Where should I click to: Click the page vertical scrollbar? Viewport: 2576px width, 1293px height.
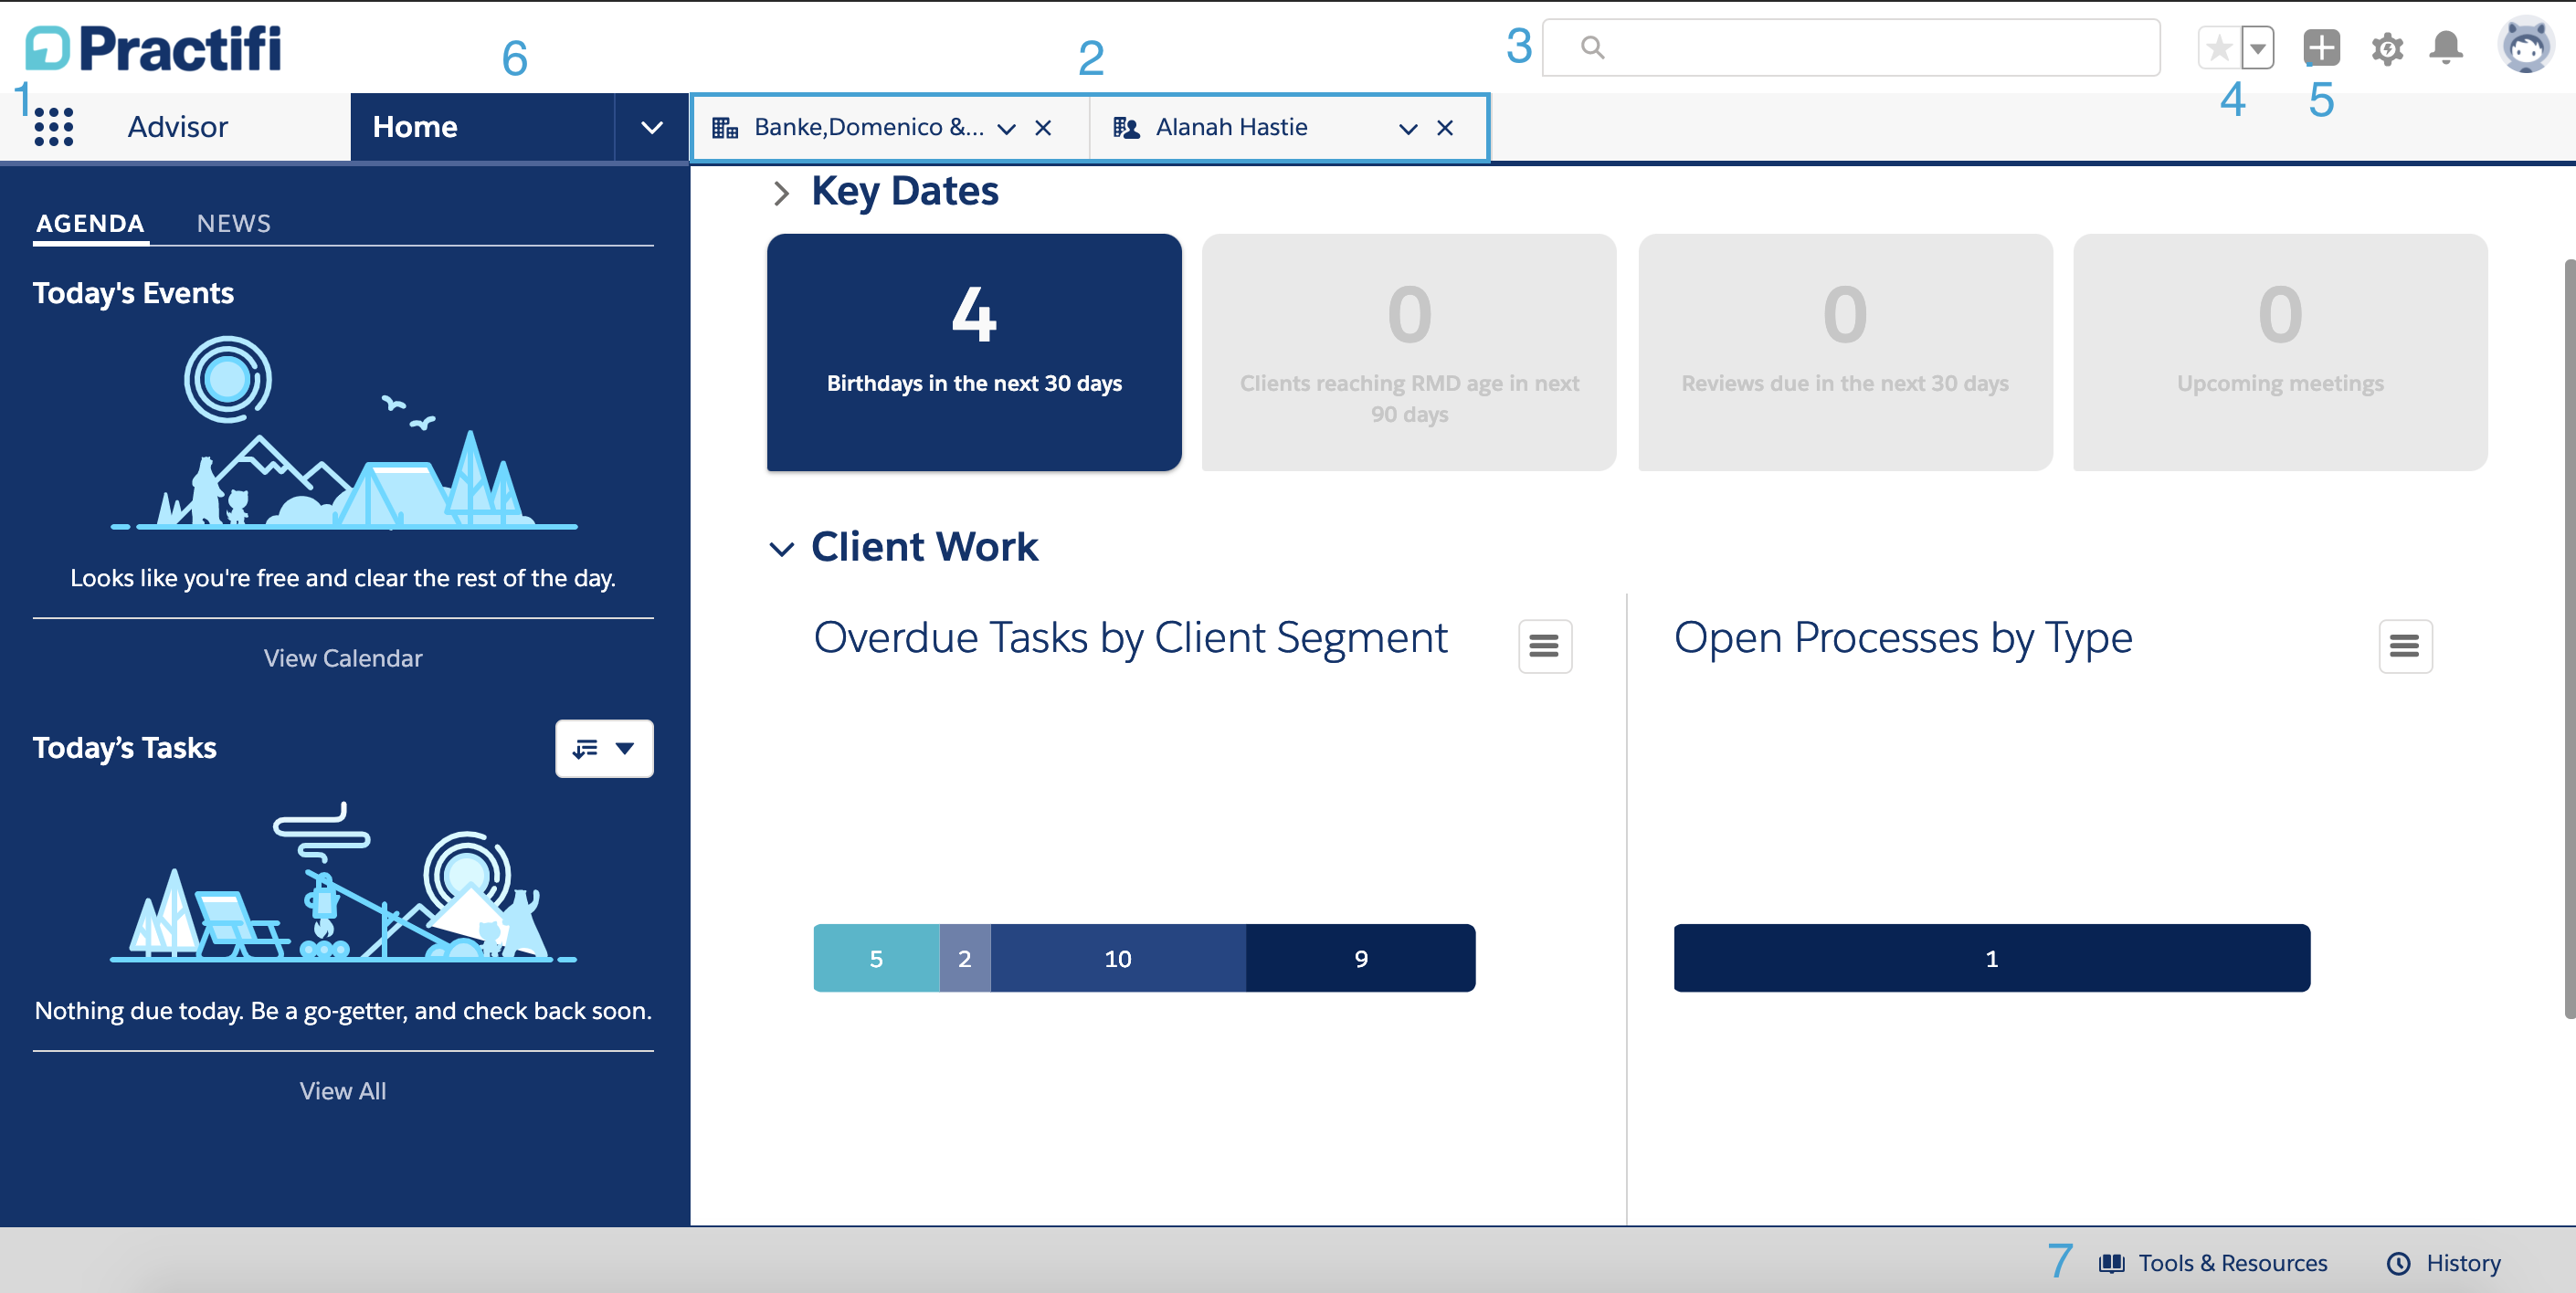coord(2569,640)
